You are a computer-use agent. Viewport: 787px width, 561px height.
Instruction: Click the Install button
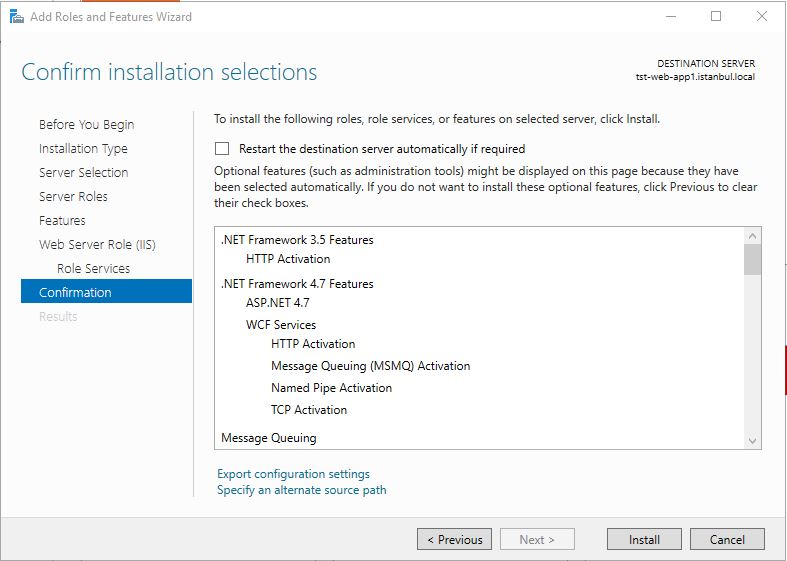[x=644, y=539]
